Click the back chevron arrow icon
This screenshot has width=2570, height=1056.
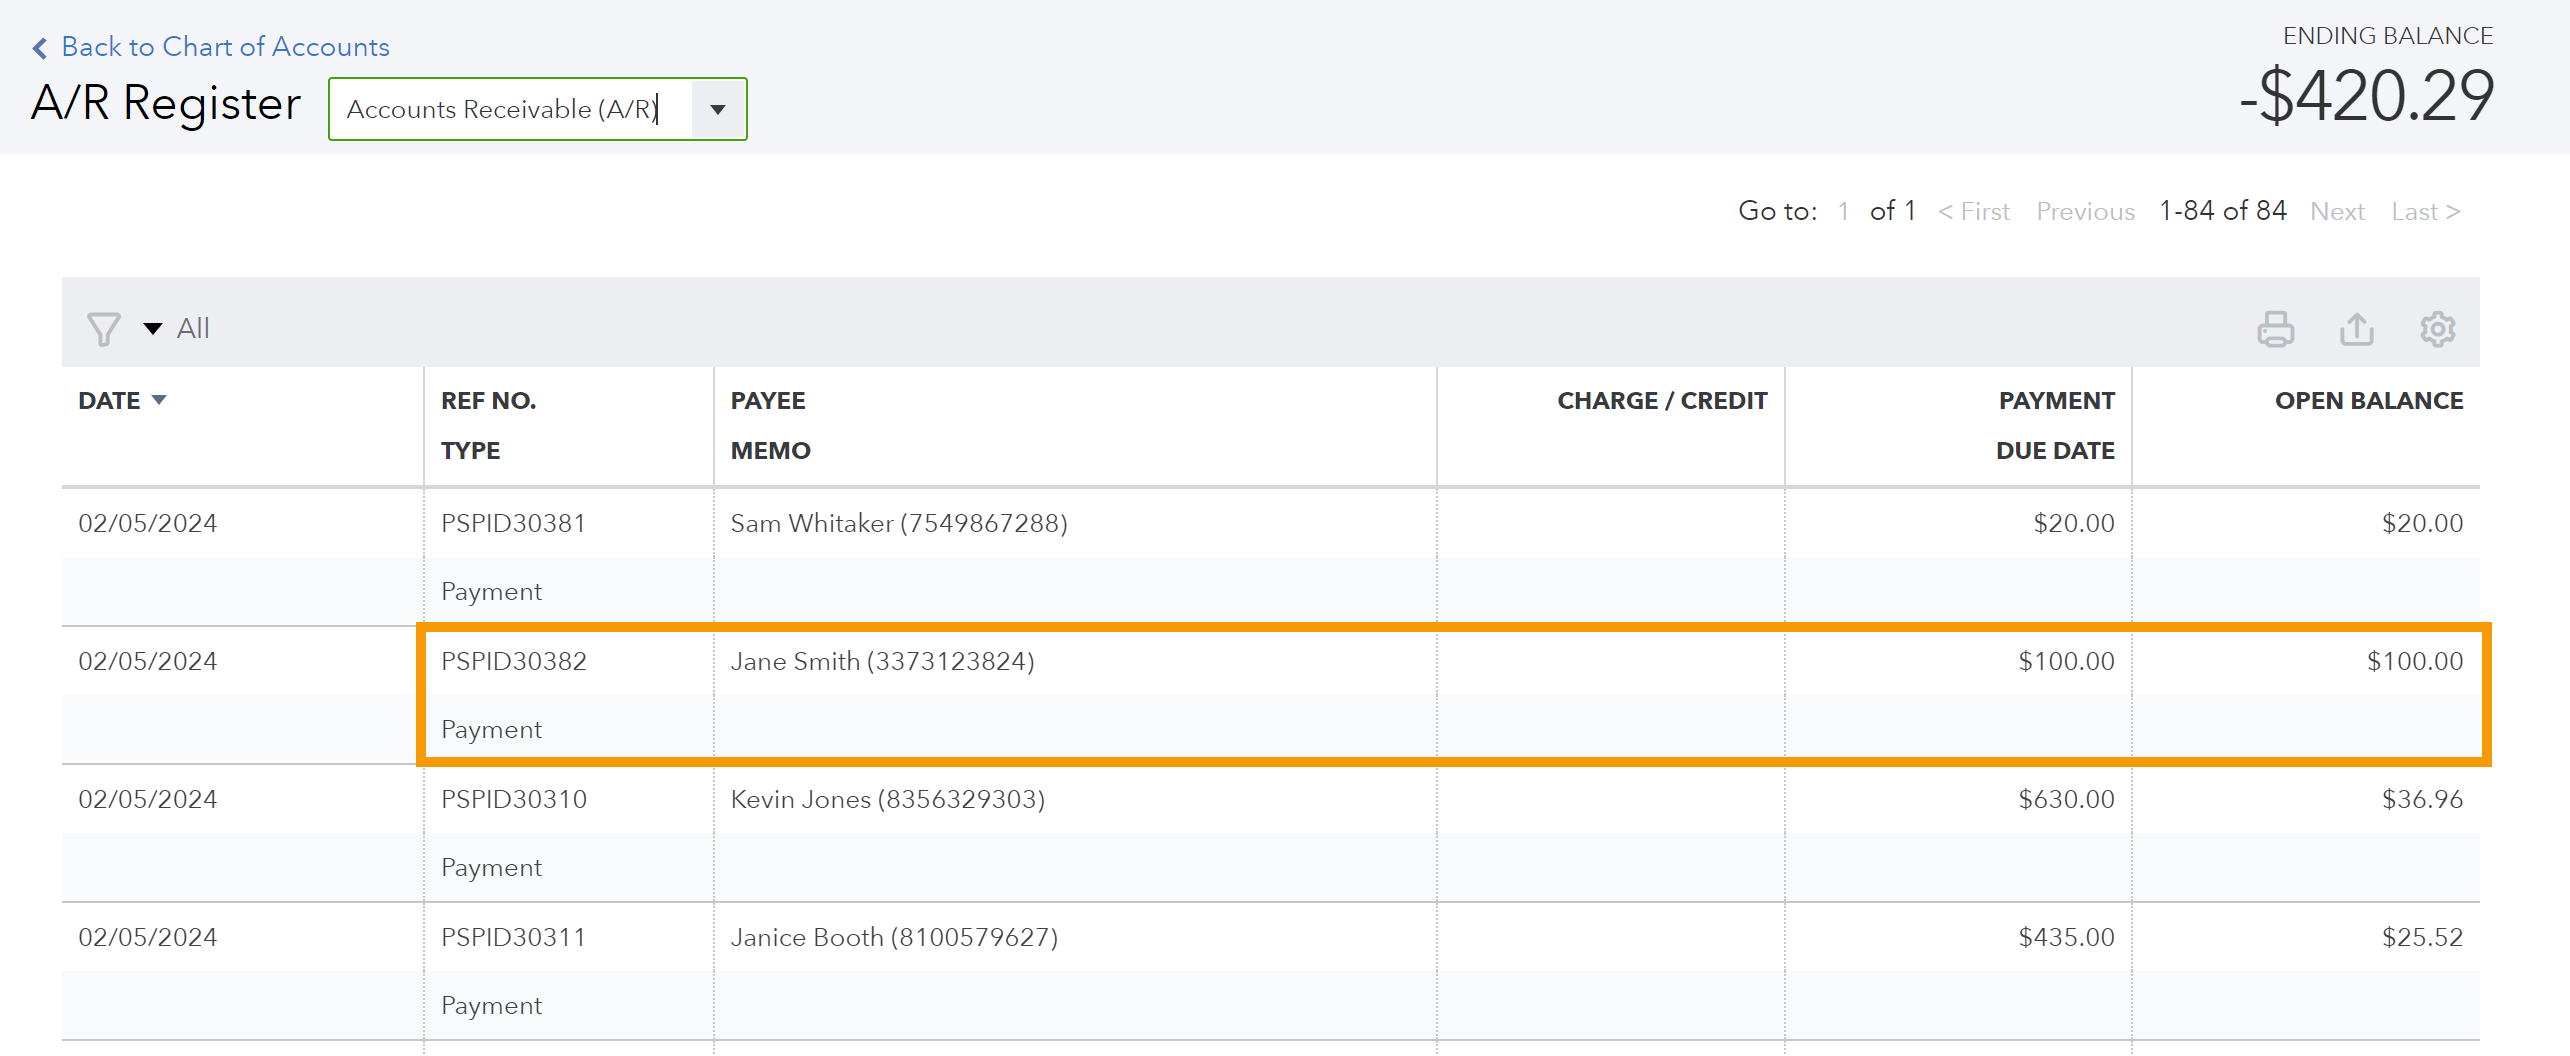(x=40, y=48)
